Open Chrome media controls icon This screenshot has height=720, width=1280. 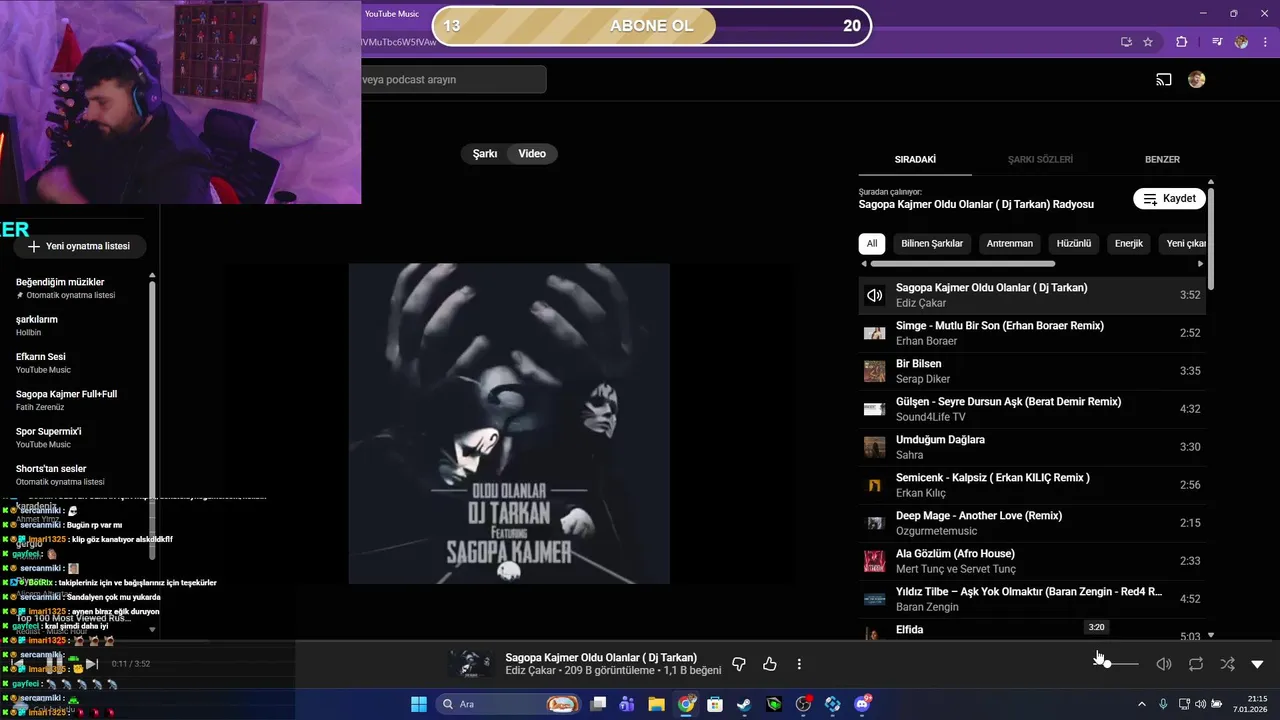tap(1217, 42)
